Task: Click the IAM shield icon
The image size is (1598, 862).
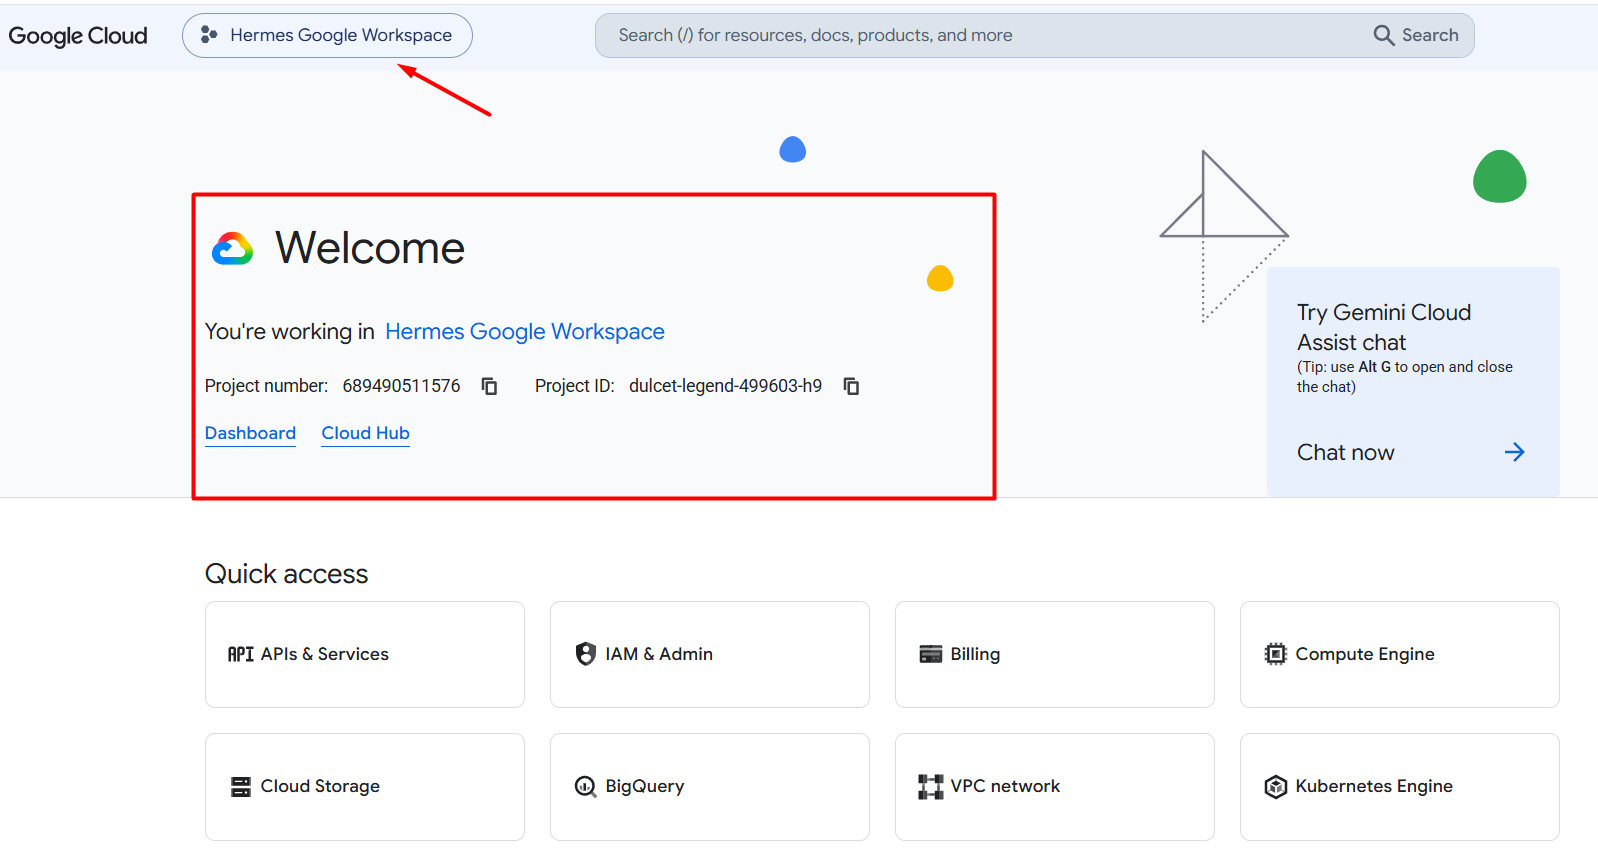Action: [x=586, y=654]
